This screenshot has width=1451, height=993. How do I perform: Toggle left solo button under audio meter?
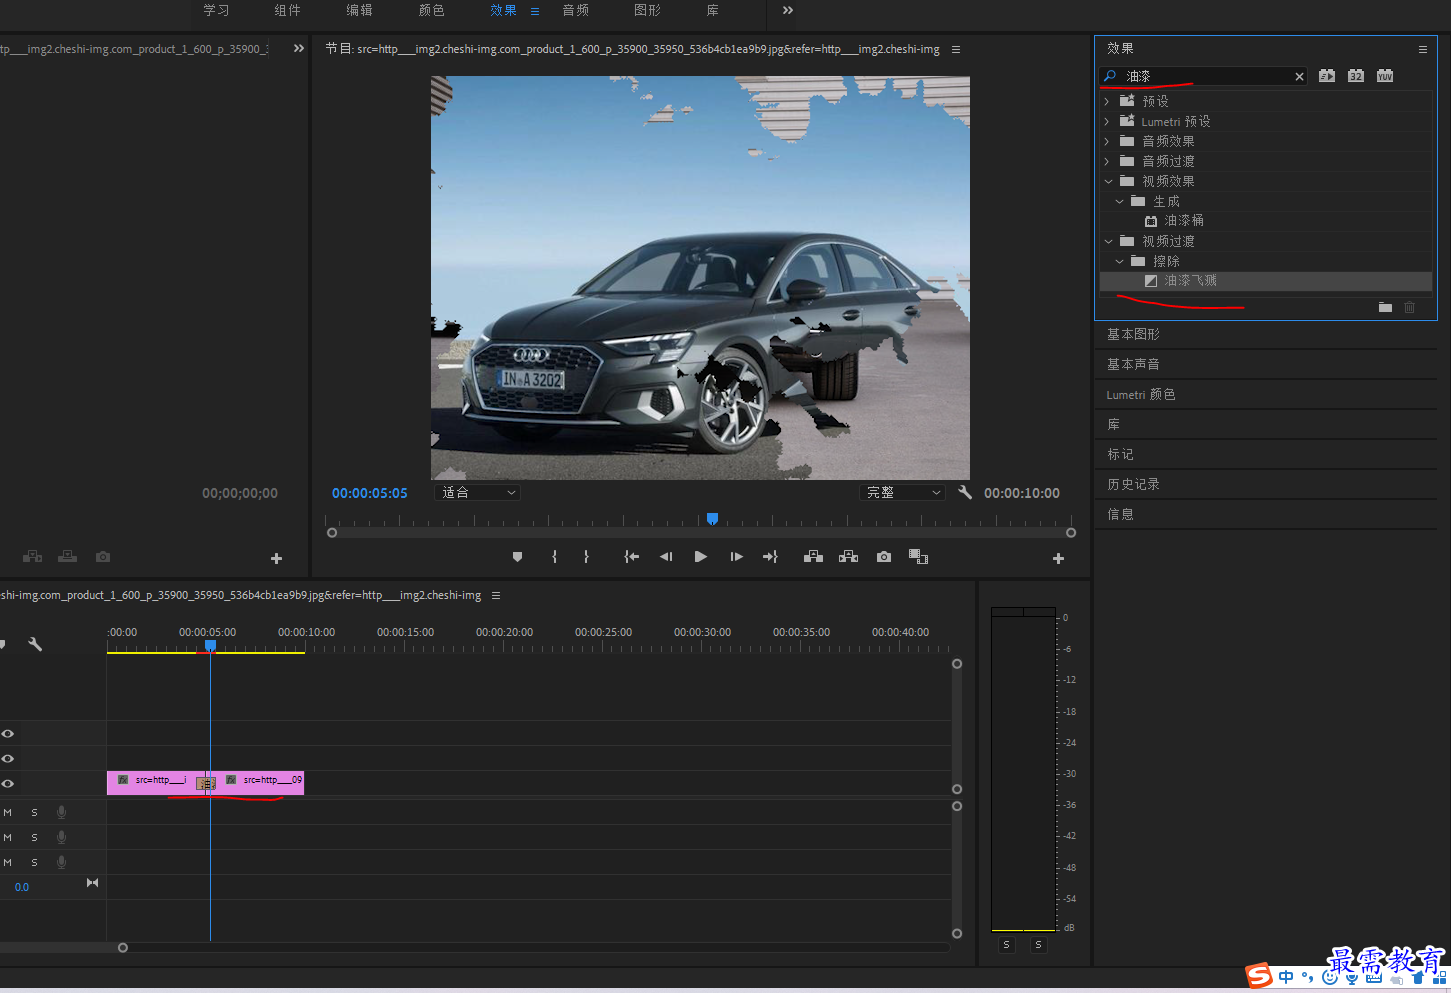click(x=1007, y=944)
